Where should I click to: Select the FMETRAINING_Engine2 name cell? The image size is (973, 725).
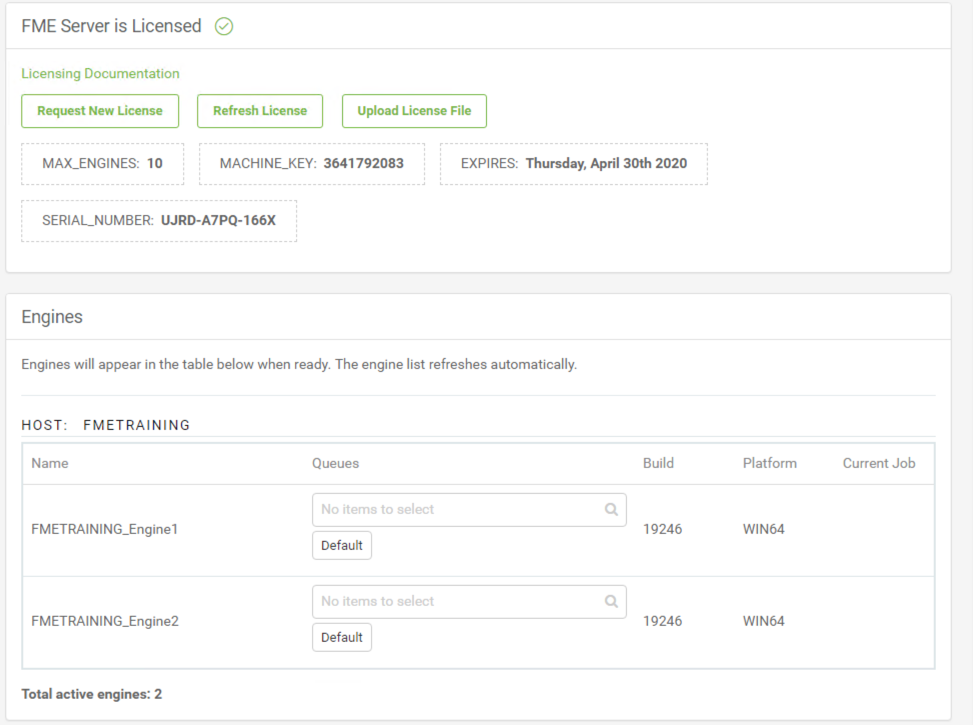tap(104, 621)
